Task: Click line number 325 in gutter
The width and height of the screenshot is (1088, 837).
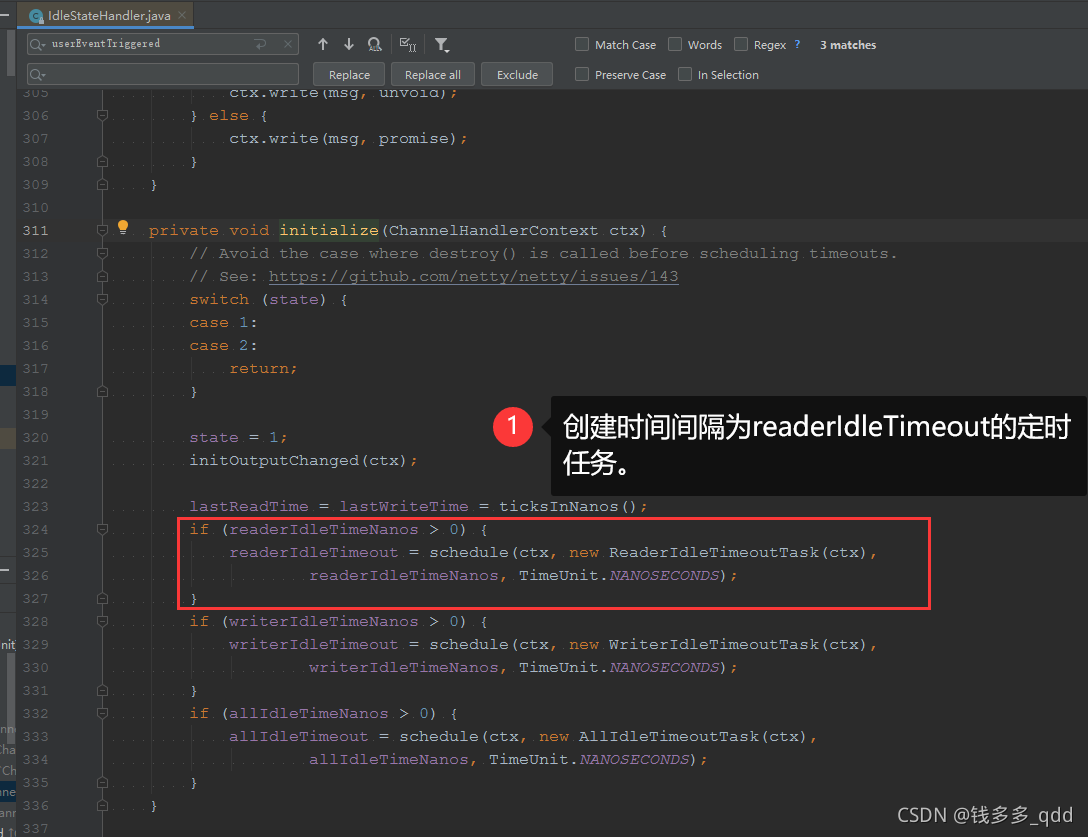Action: tap(35, 552)
